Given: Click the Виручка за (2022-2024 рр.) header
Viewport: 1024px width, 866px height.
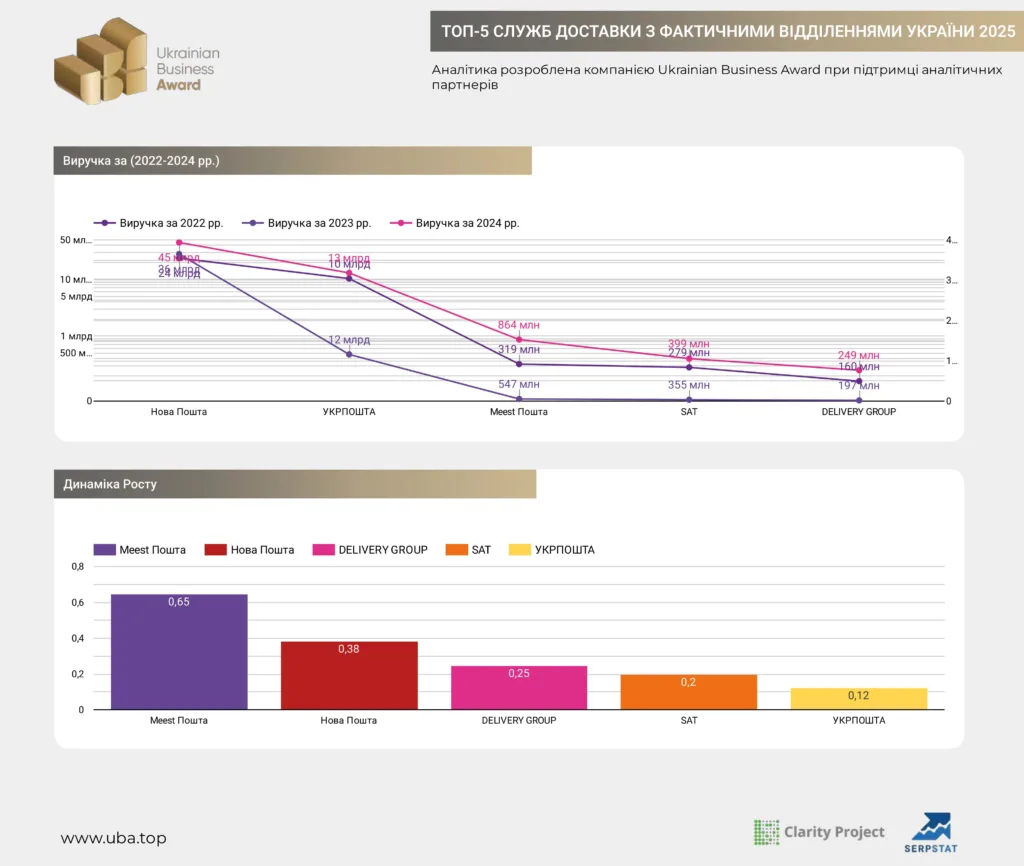Looking at the screenshot, I should tap(293, 161).
